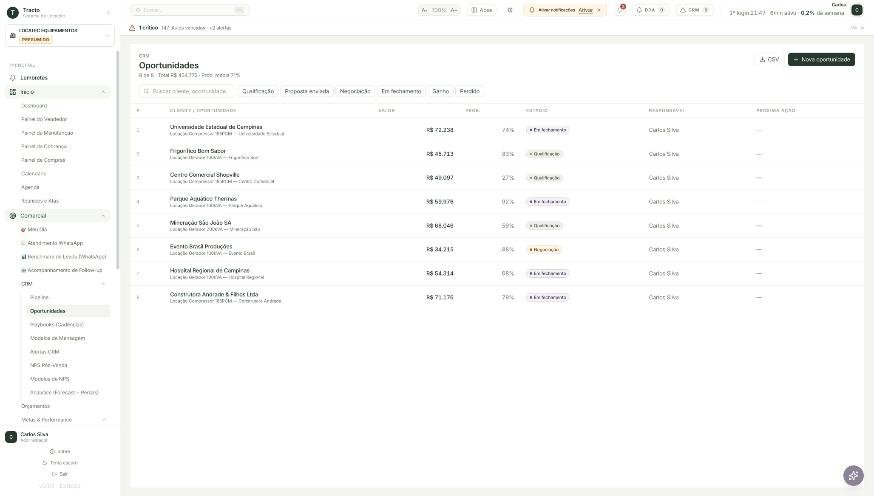Collapse the CRM submenu chevron

(x=104, y=284)
